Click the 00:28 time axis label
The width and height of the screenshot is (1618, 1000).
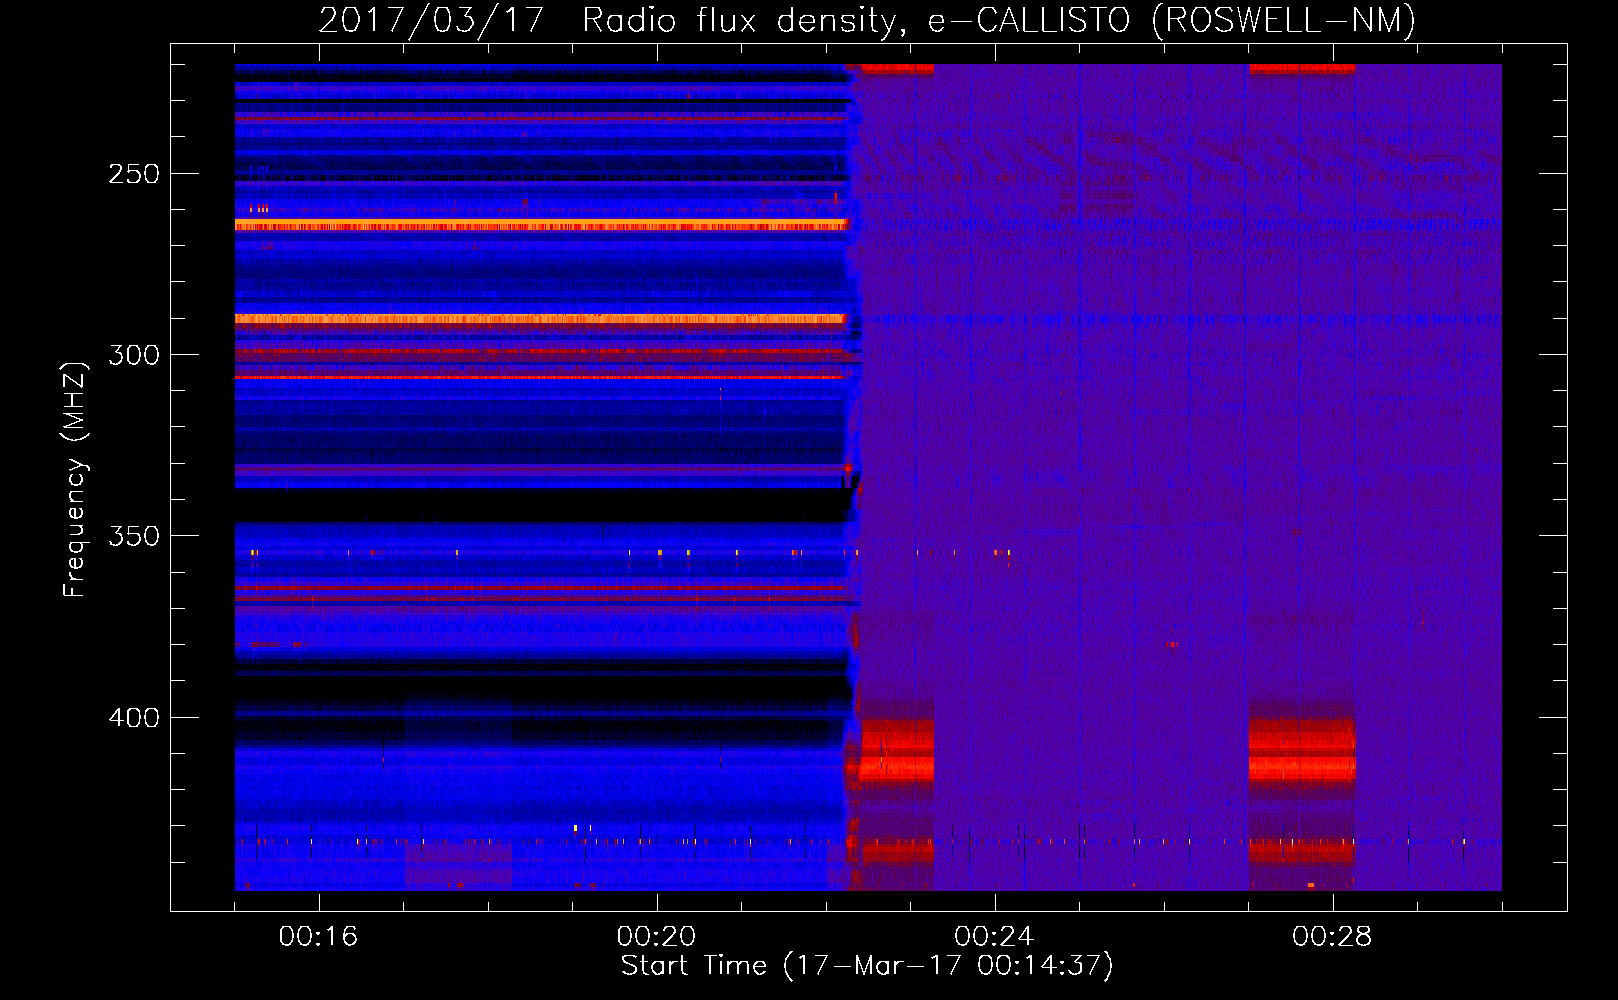1332,936
